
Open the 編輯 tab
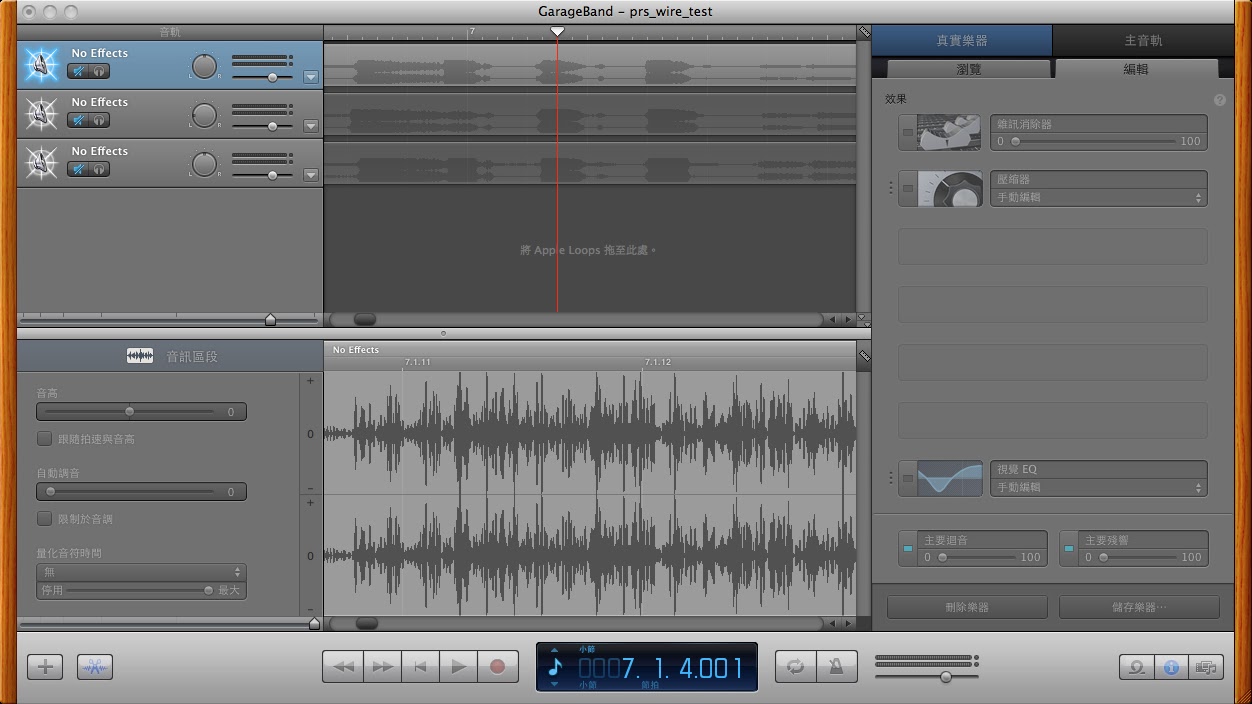point(1136,69)
